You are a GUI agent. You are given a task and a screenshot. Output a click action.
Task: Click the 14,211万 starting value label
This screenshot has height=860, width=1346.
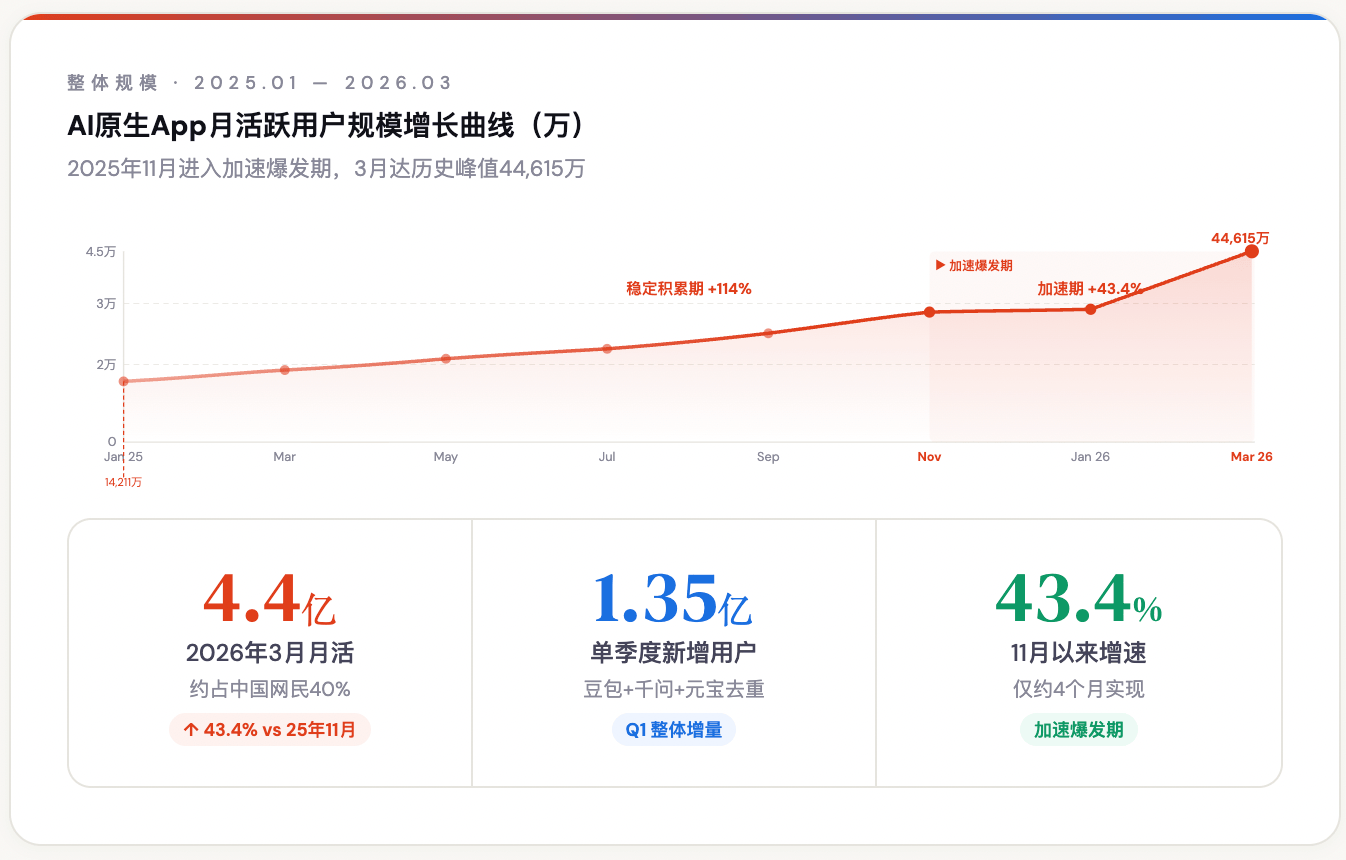click(x=124, y=482)
